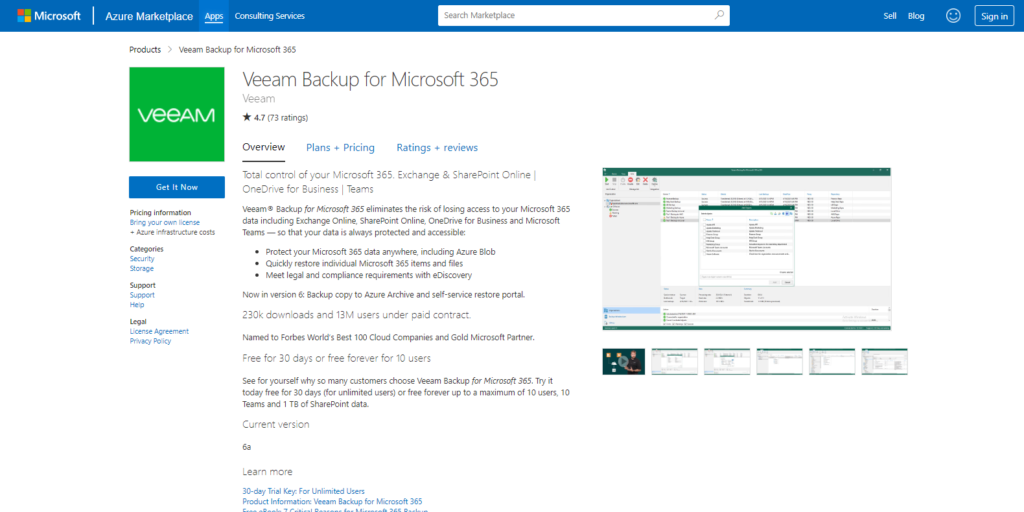Click the Veeam publisher name
The image size is (1024, 512).
click(x=259, y=99)
